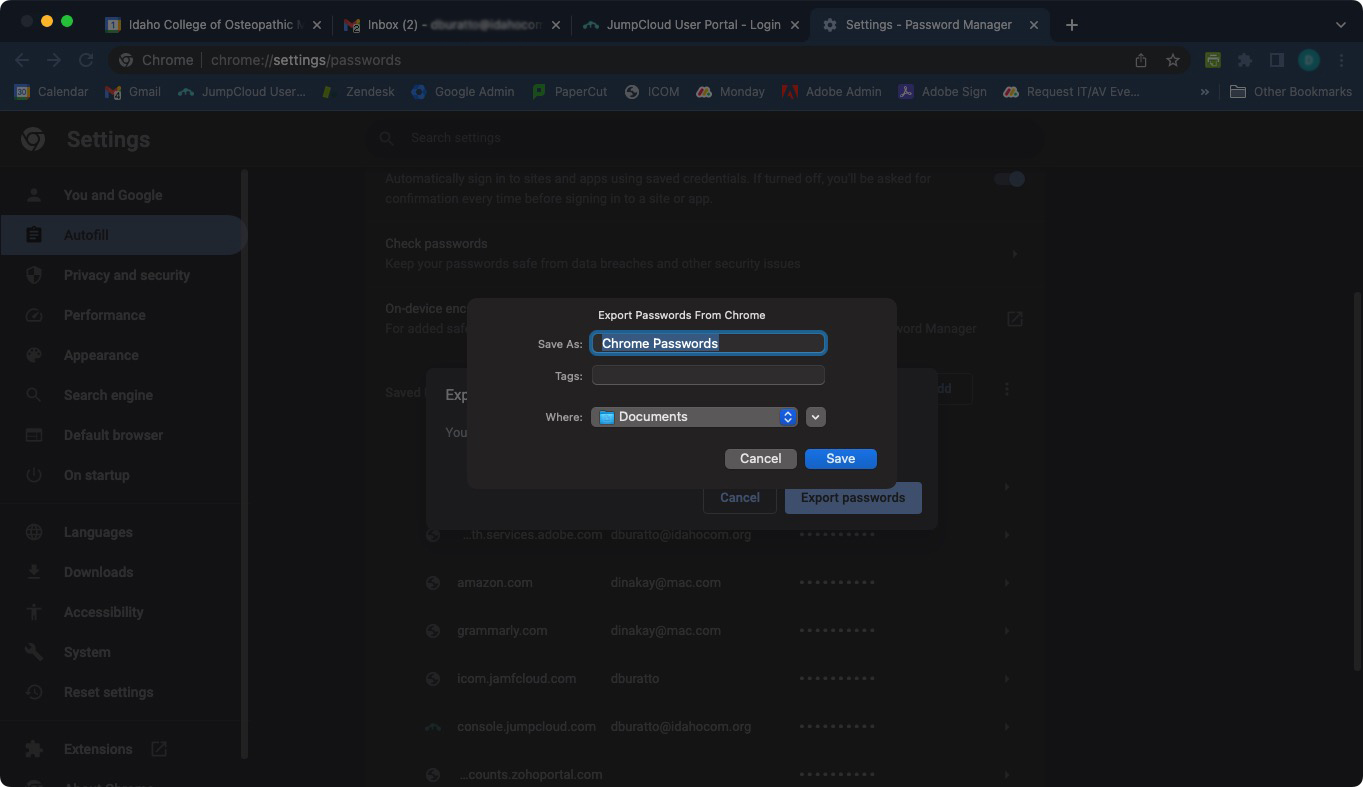Open the Chrome three-dot menu
1363x787 pixels.
click(1341, 60)
